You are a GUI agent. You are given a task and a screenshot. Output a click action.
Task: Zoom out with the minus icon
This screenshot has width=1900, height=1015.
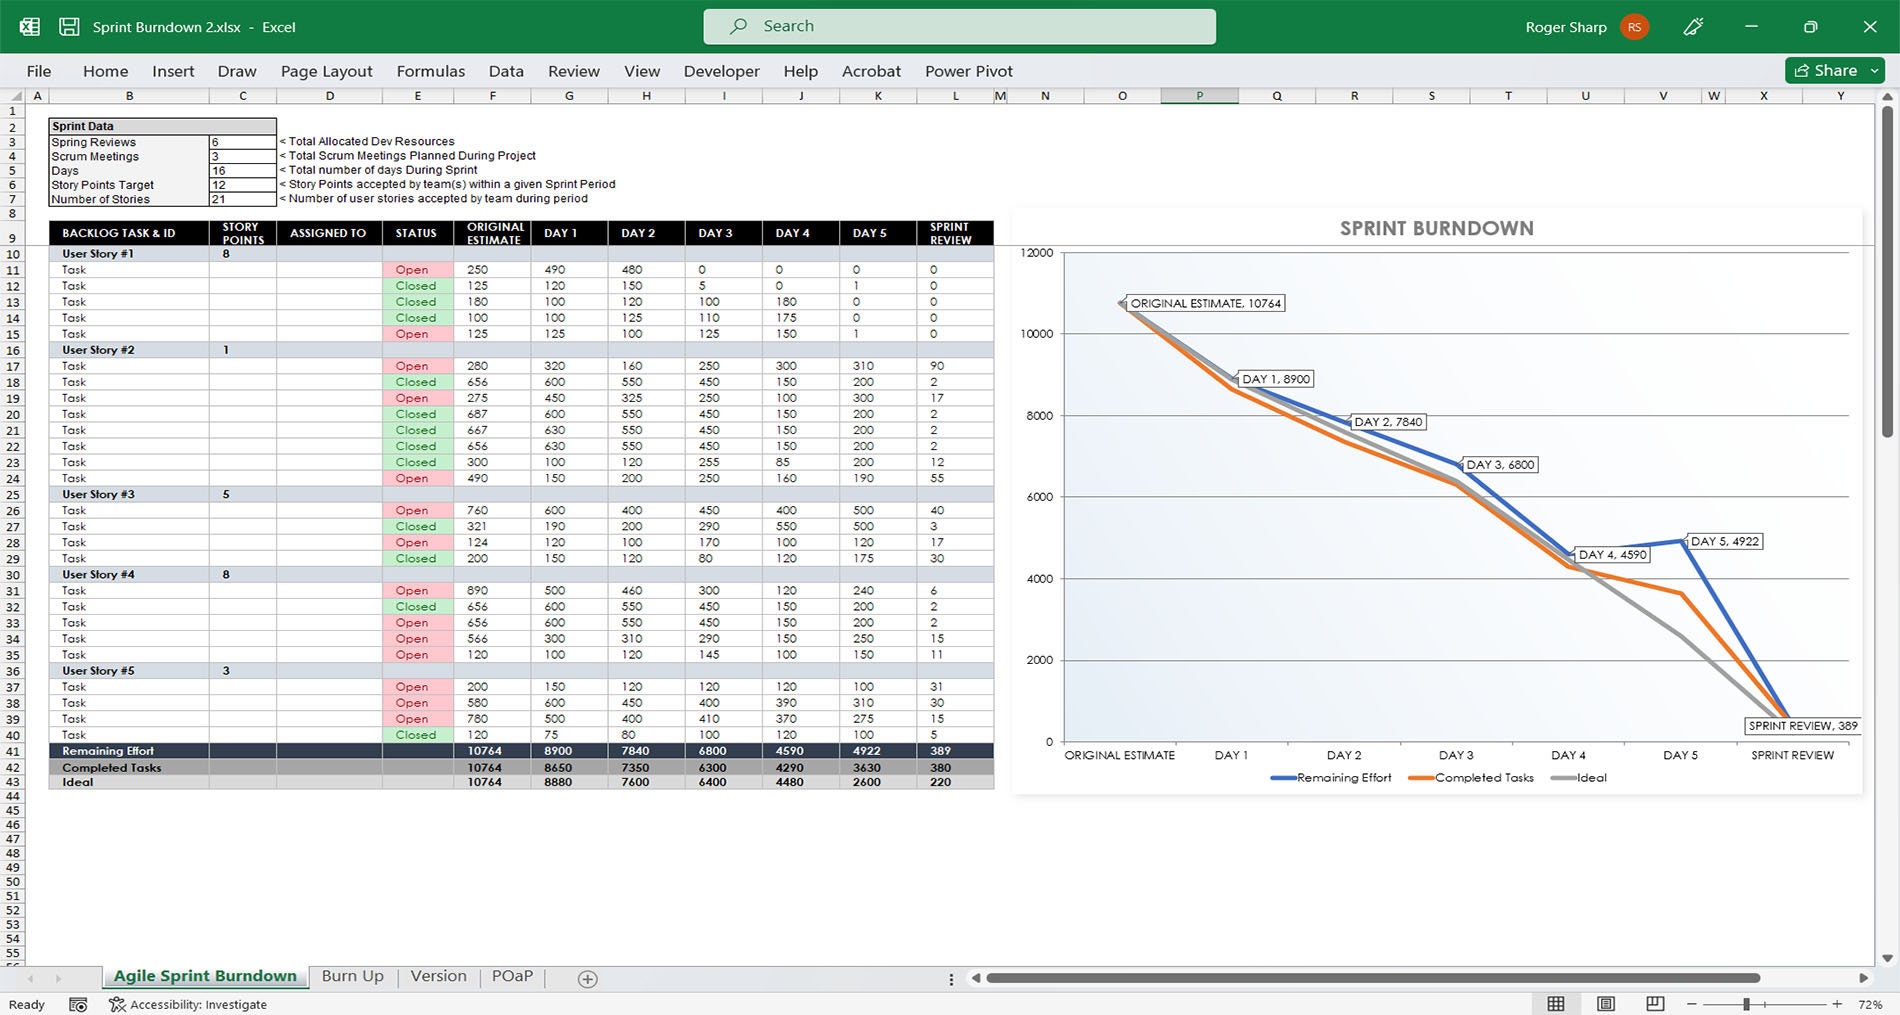pyautogui.click(x=1690, y=1004)
